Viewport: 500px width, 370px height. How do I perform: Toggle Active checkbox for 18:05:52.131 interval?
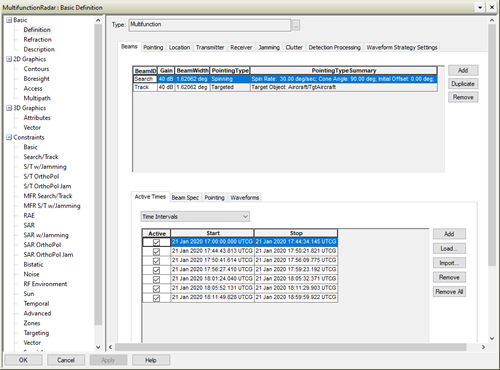[156, 289]
